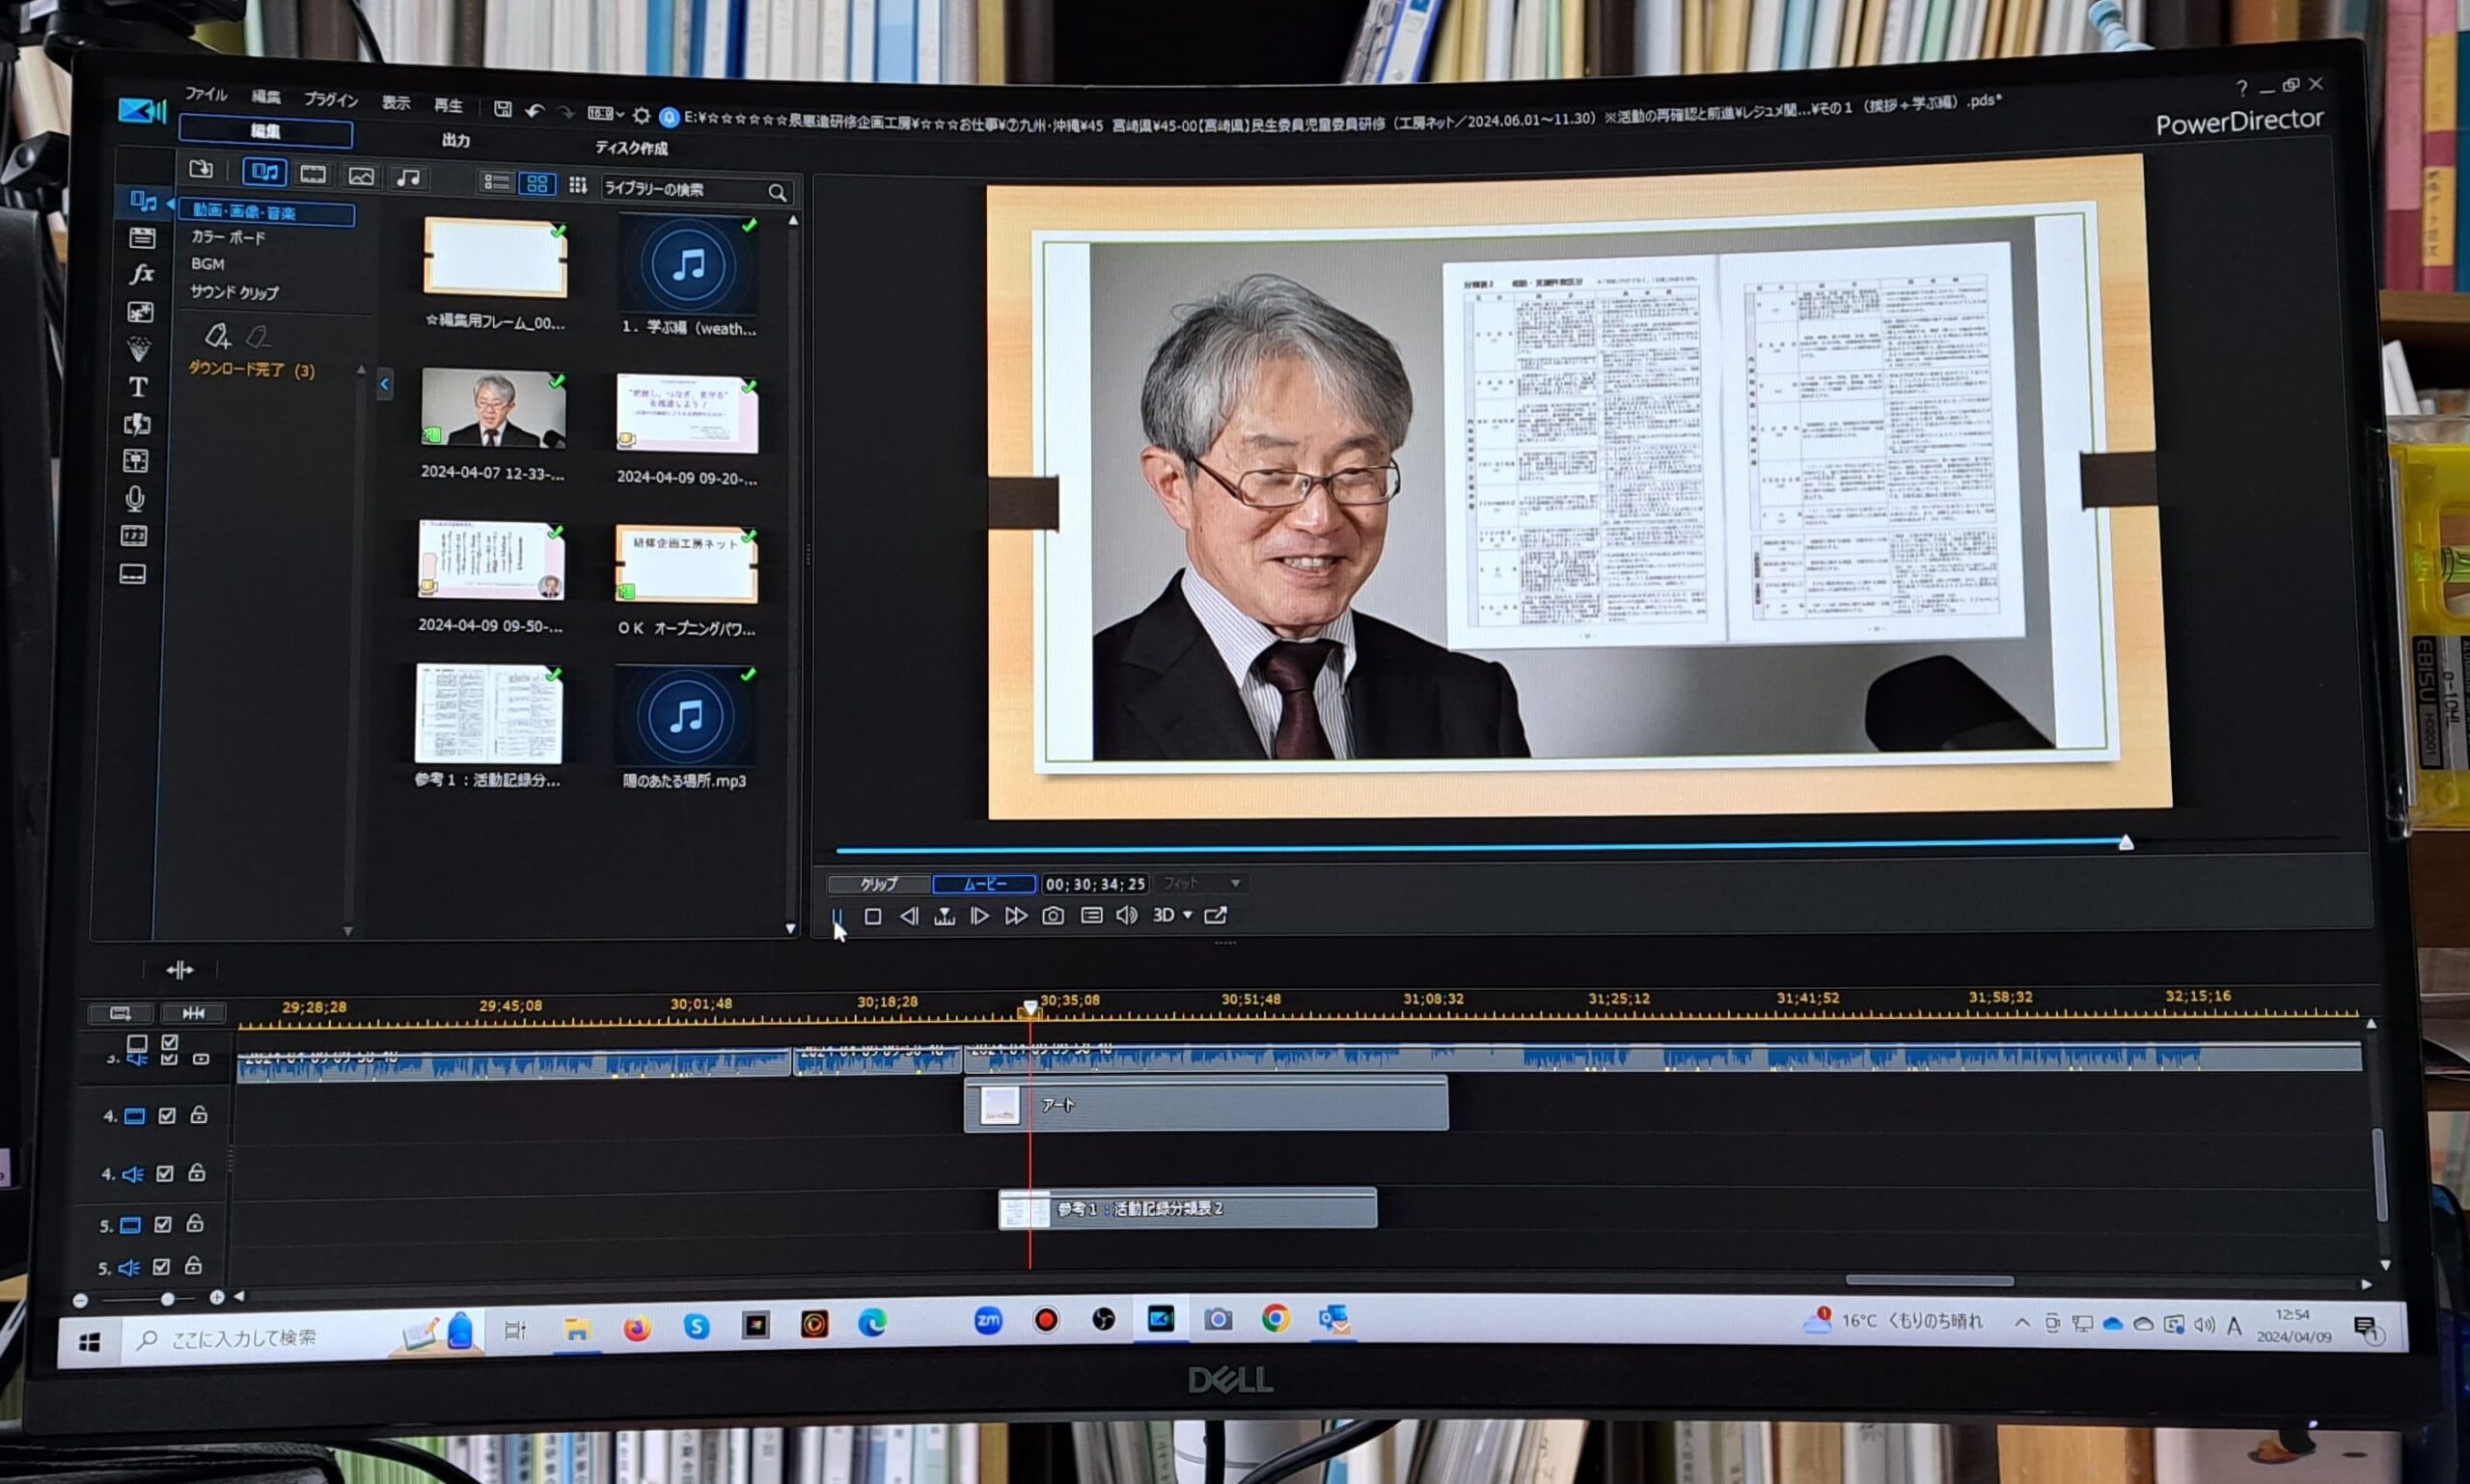Switch preview to クリップ mode

click(879, 884)
